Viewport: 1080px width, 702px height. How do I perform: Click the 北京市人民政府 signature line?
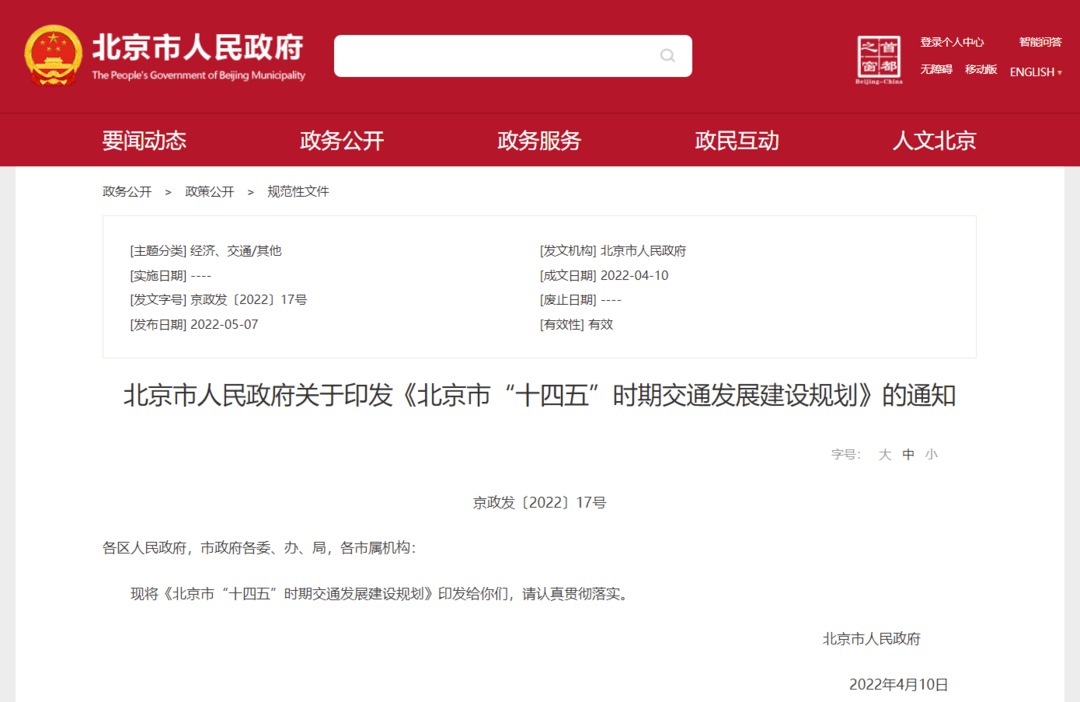872,639
